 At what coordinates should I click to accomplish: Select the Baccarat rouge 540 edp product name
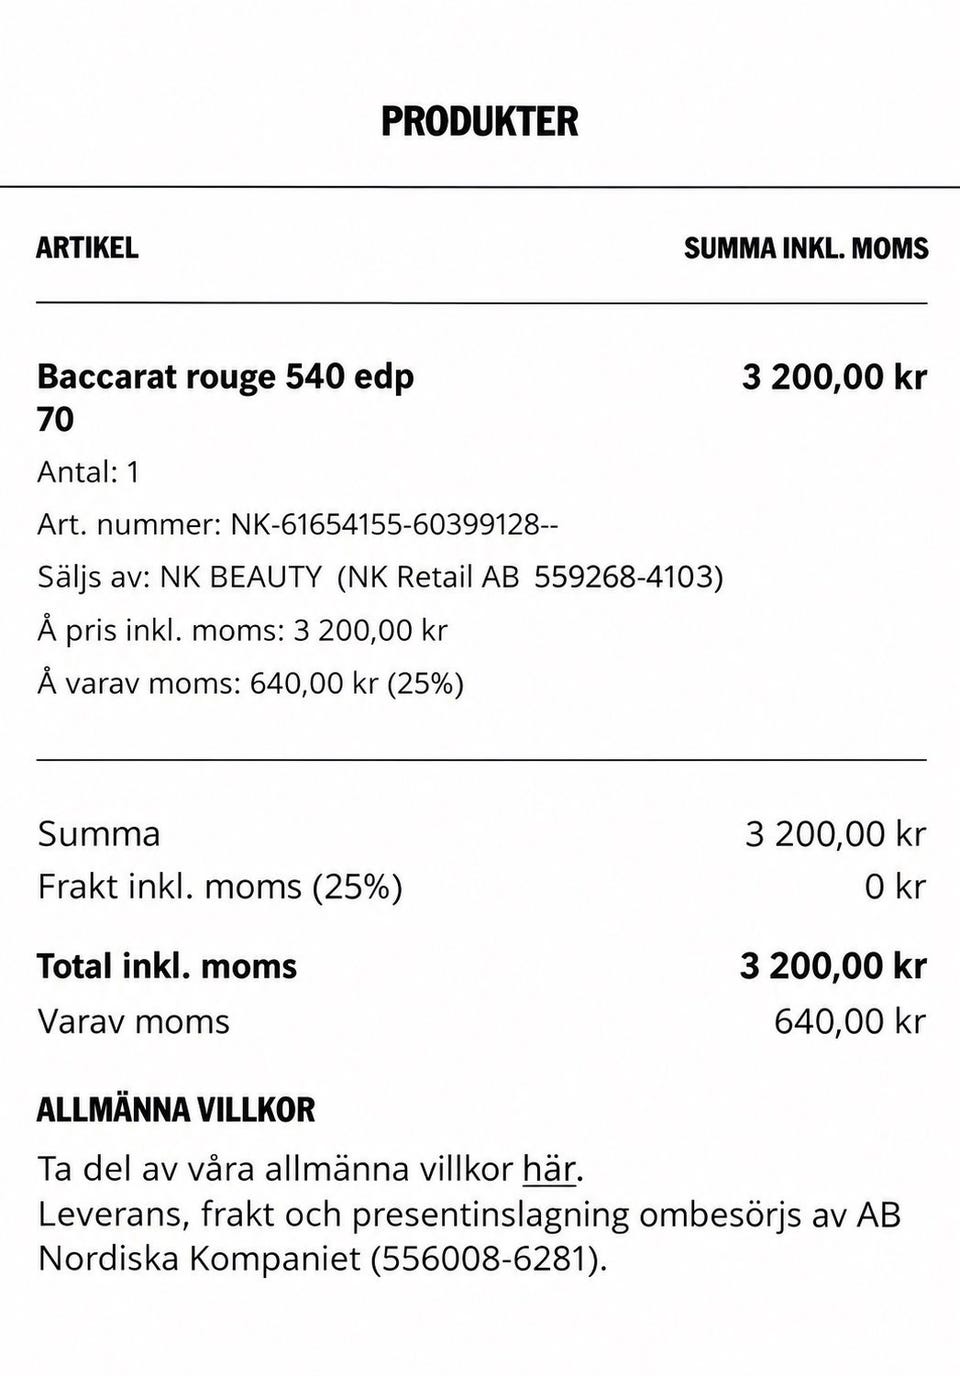coord(225,397)
